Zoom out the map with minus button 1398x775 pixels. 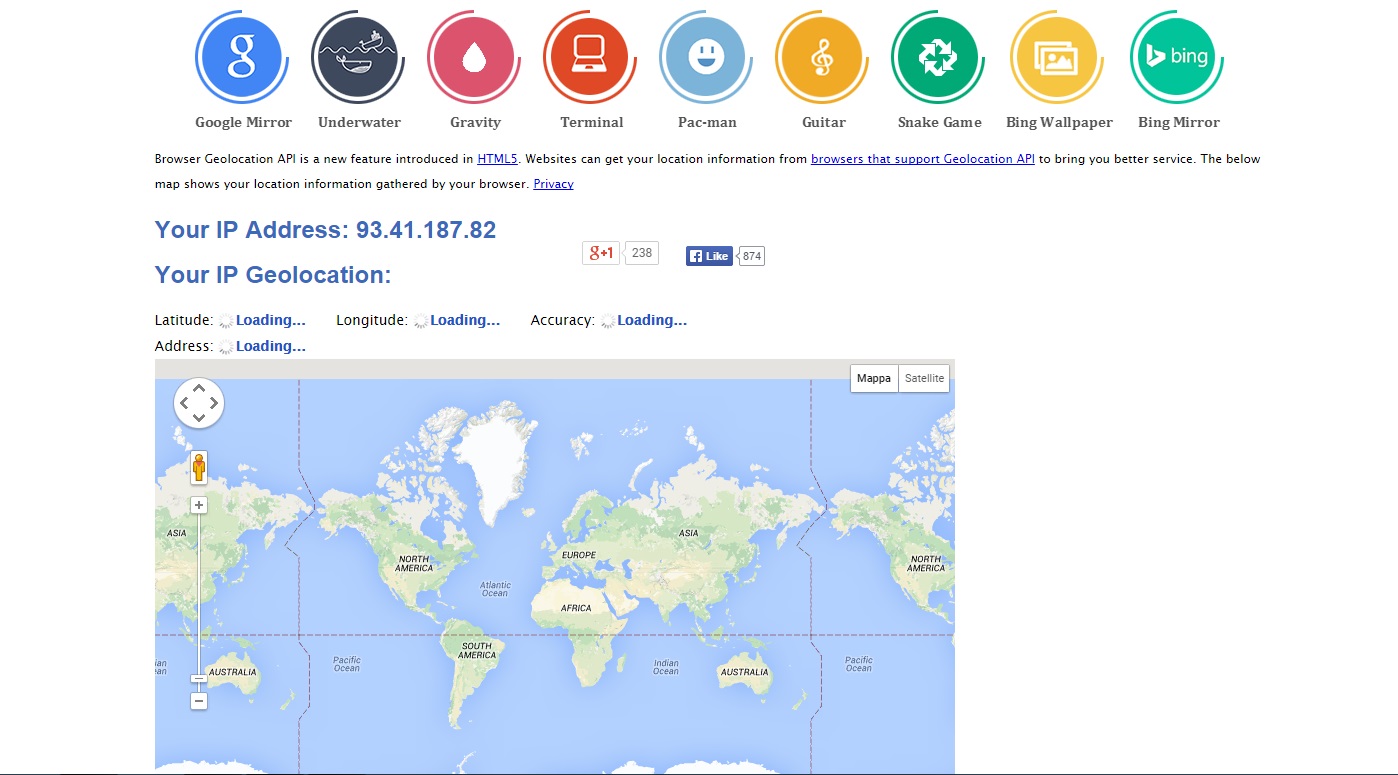pos(199,701)
